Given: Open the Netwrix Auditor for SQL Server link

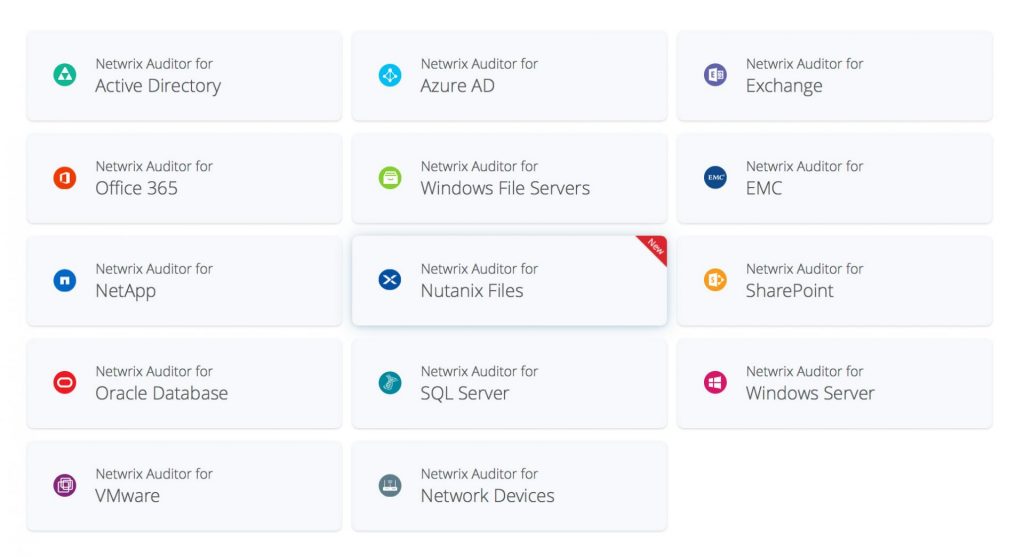Looking at the screenshot, I should (479, 383).
